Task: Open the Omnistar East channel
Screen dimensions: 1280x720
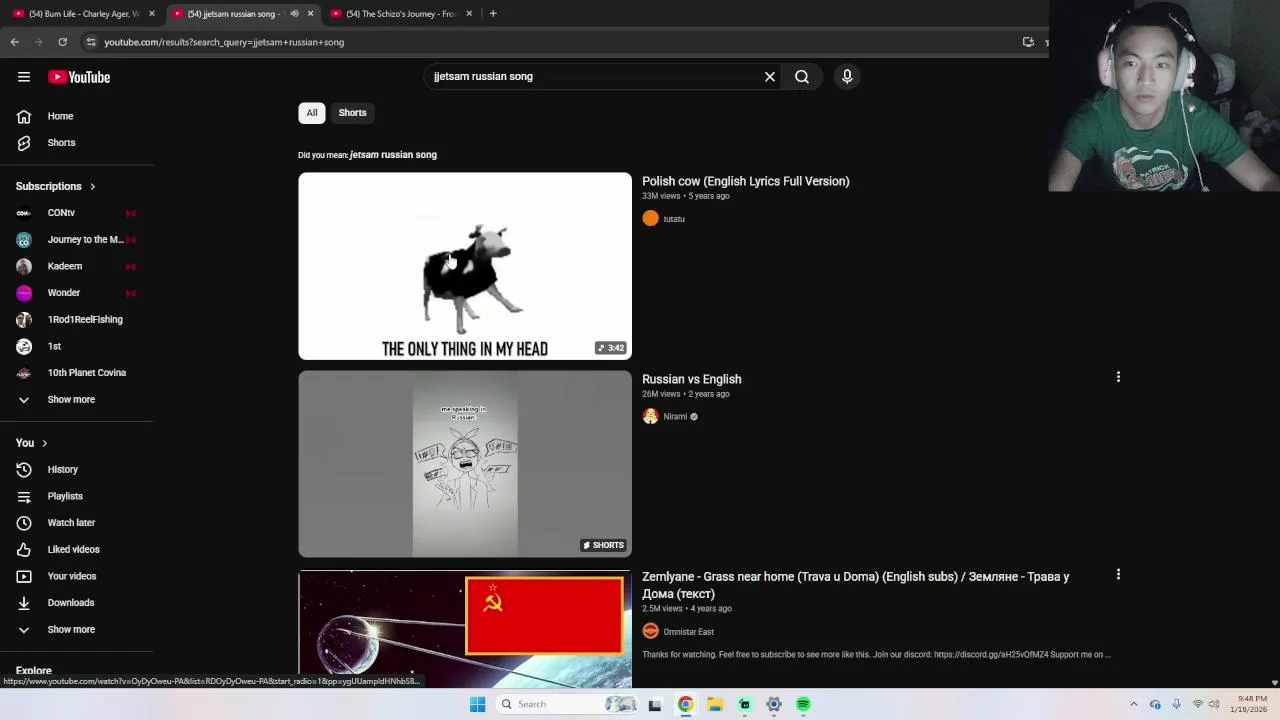Action: [x=688, y=632]
